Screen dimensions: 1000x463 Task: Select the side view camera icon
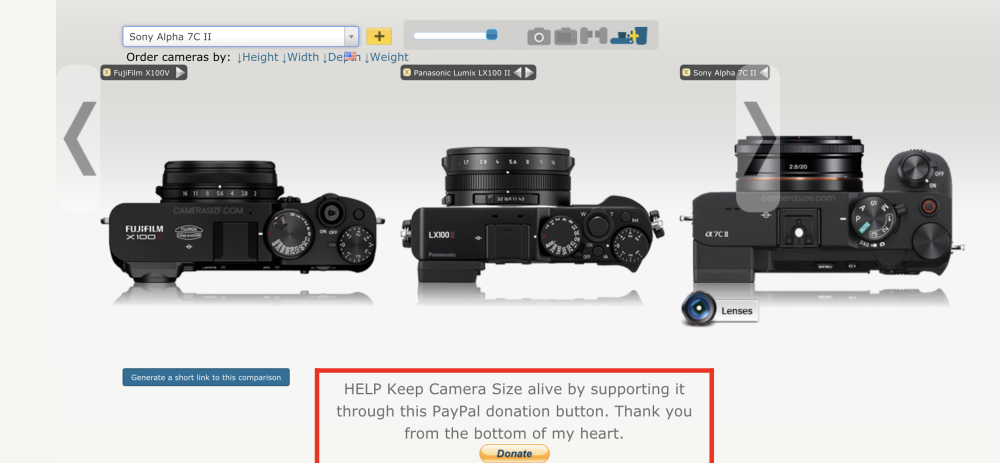pos(594,36)
